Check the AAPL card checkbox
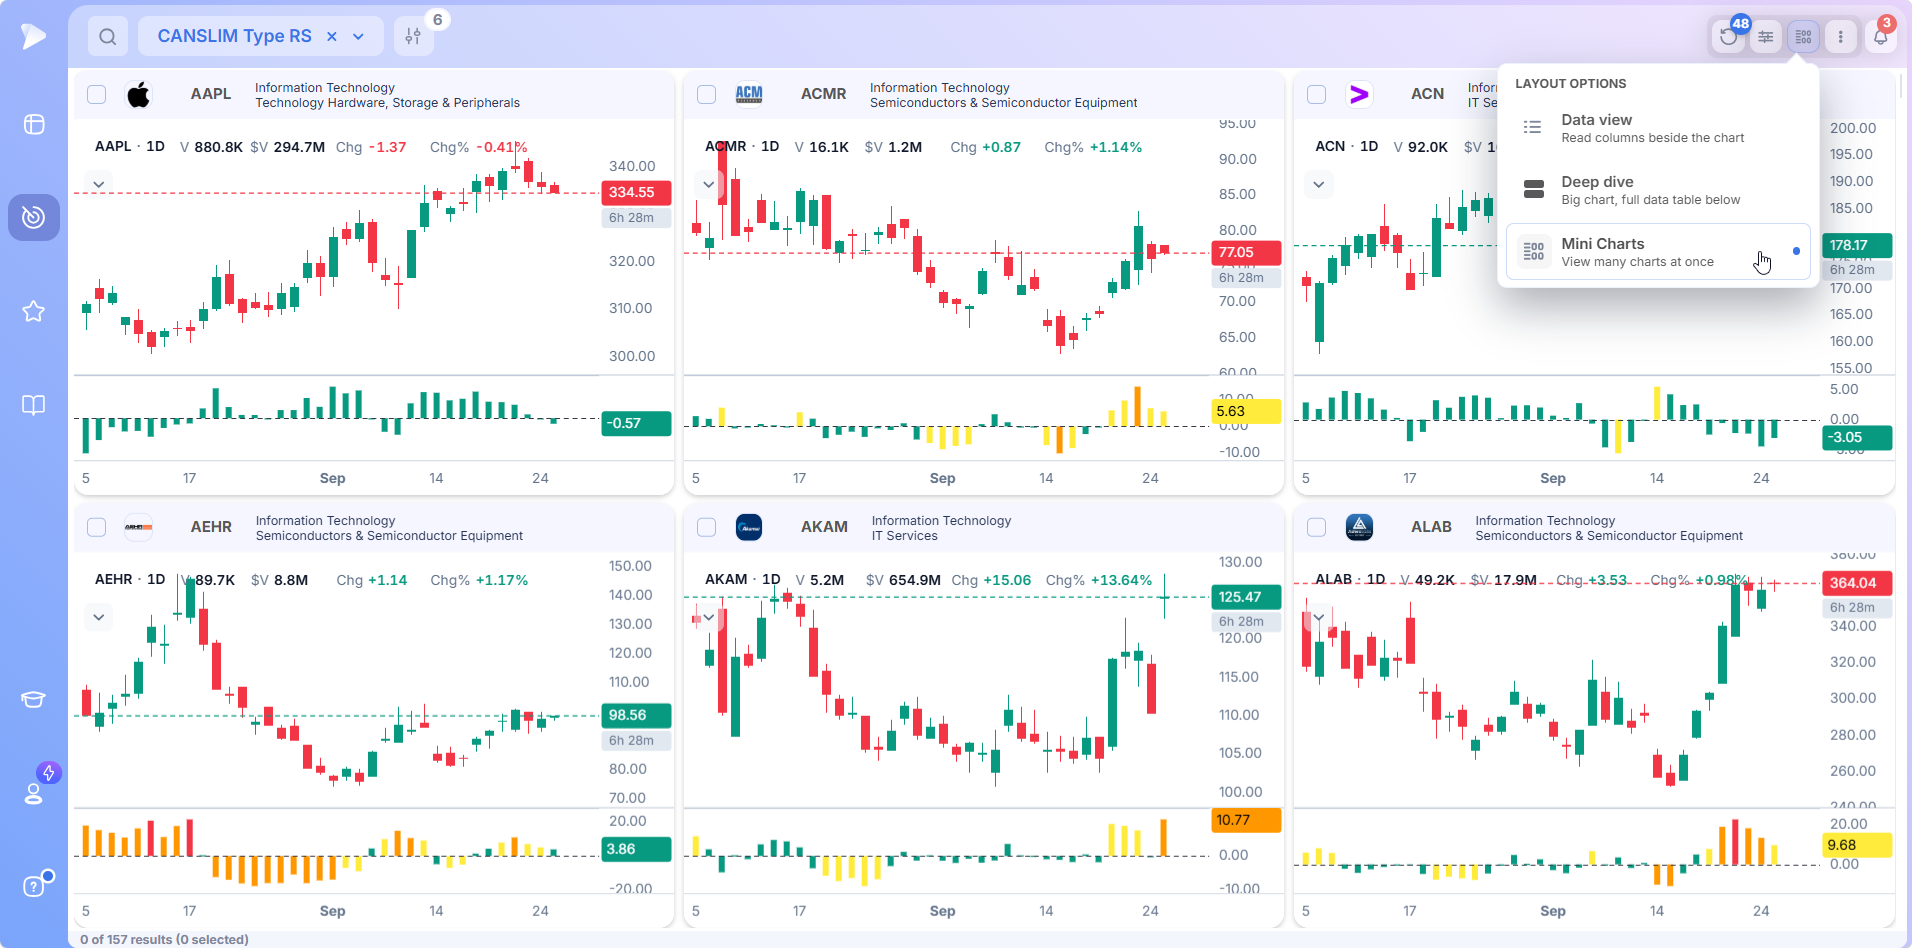This screenshot has height=948, width=1912. 97,94
